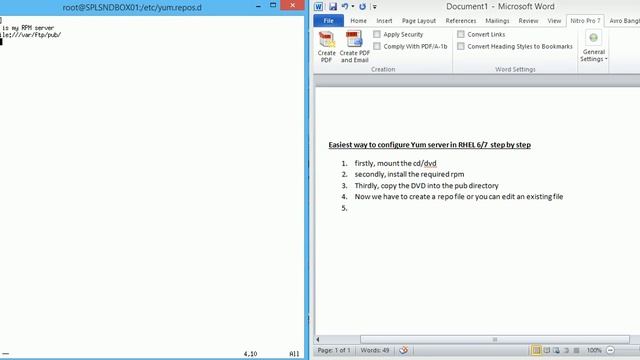Check Comply With PDF/A-1b
This screenshot has width=640, height=360.
coord(377,46)
